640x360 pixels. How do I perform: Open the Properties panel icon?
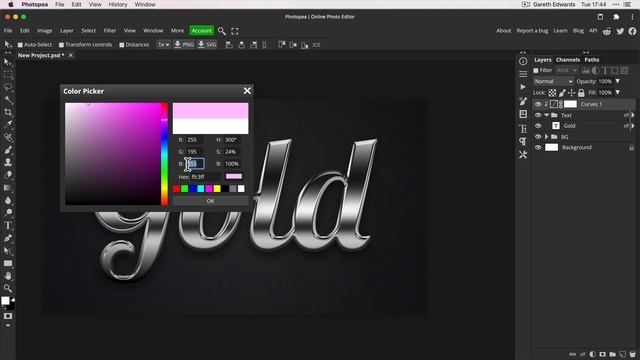[x=523, y=74]
